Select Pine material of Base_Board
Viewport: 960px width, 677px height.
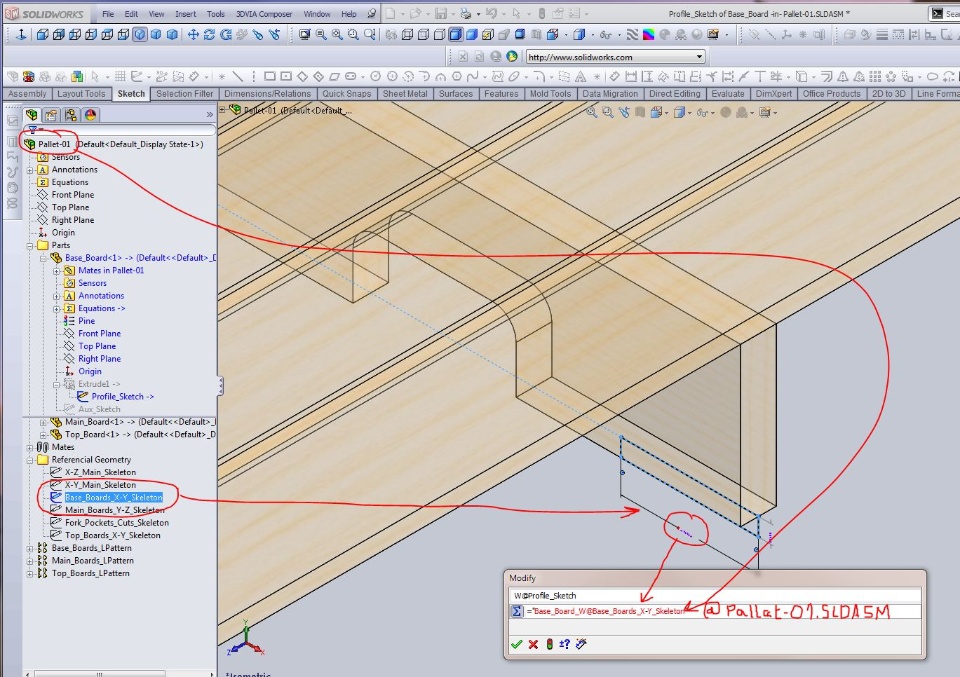[86, 321]
